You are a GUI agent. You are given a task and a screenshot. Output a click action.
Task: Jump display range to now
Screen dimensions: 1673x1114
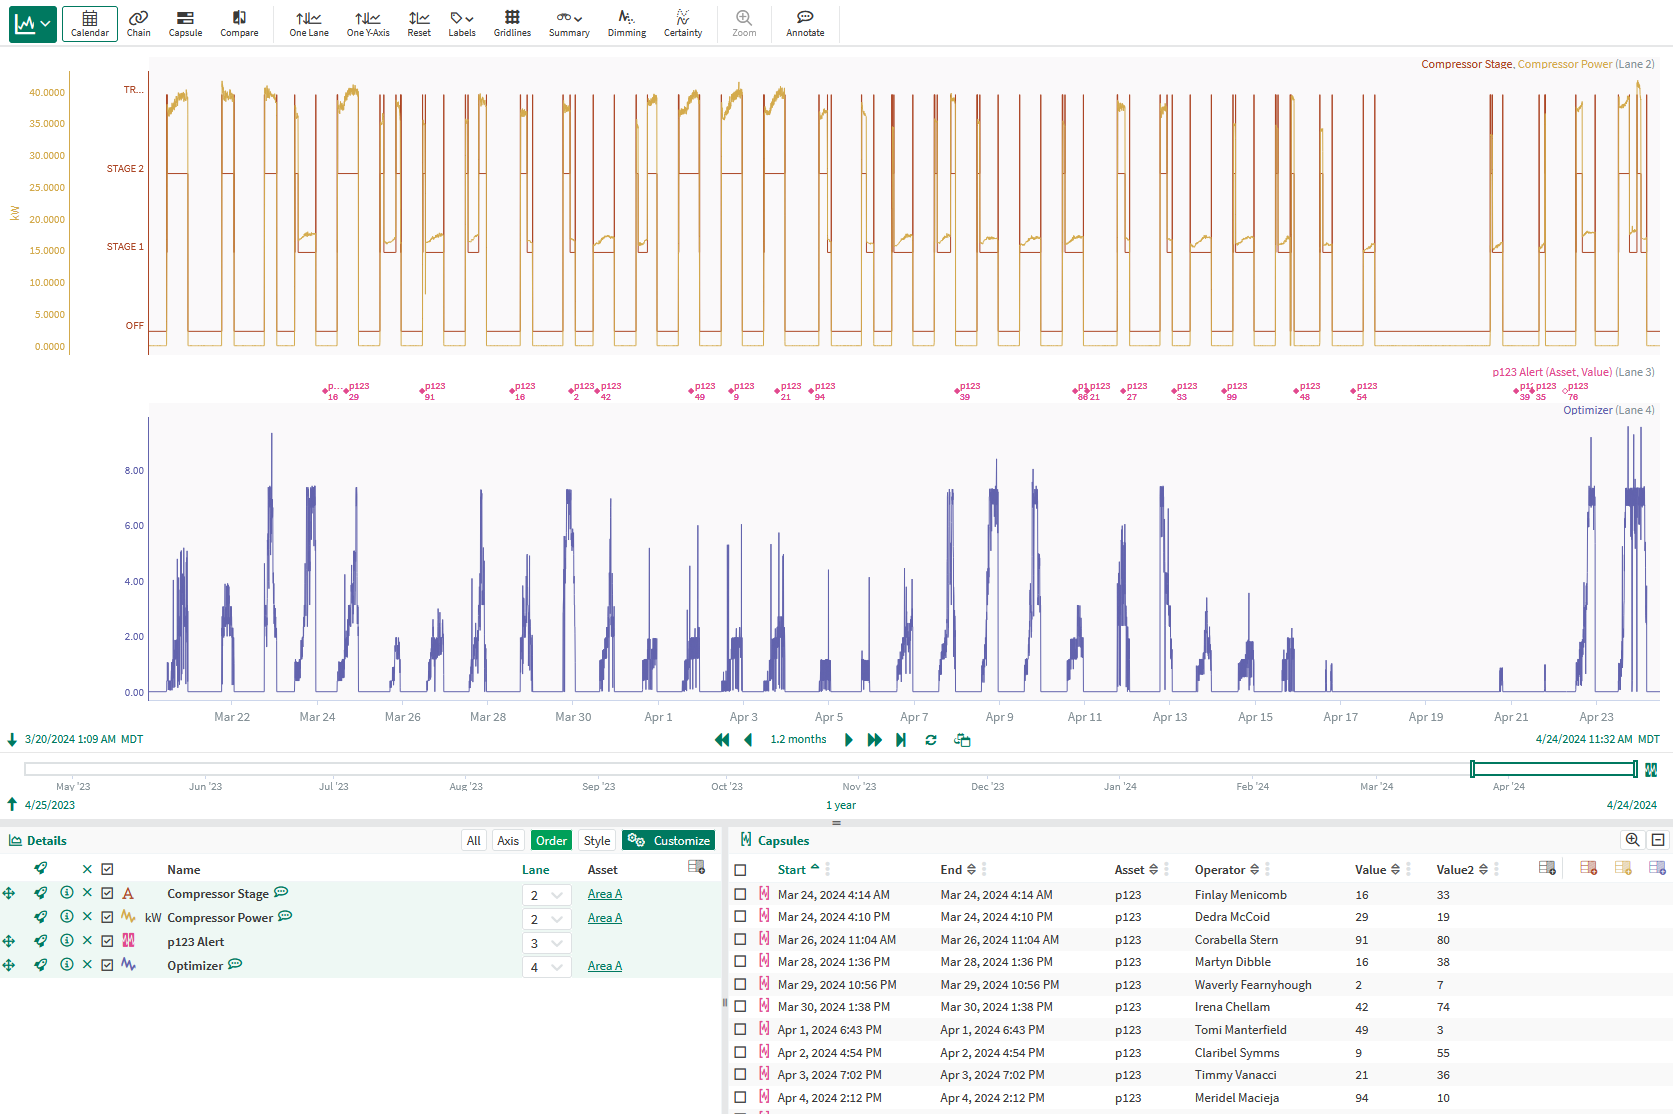(x=901, y=740)
